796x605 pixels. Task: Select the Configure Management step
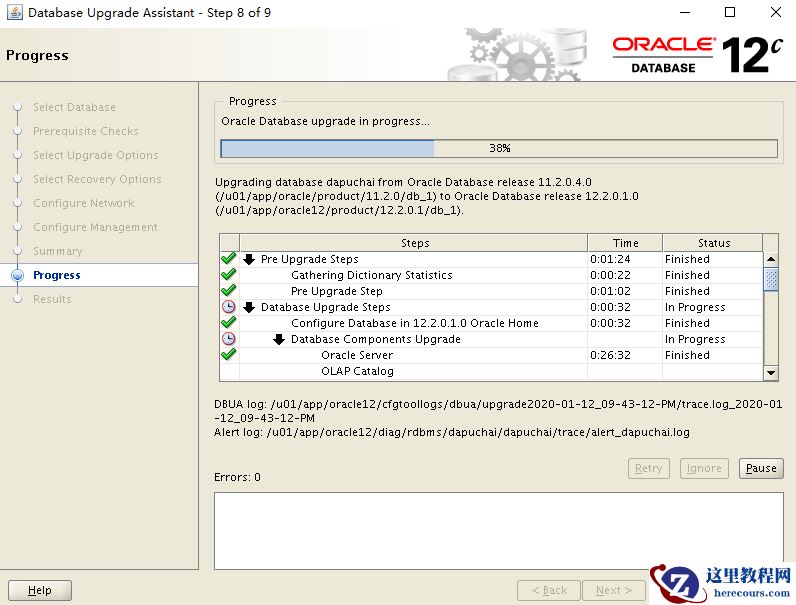point(95,227)
